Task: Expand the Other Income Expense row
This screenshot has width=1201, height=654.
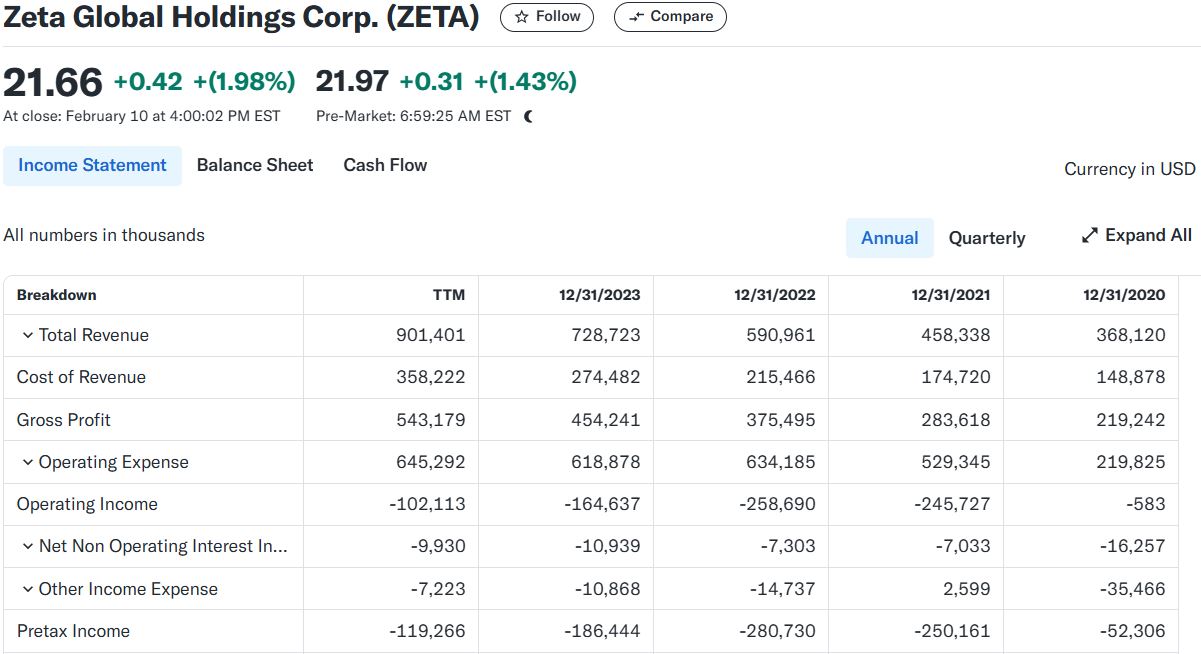Action: coord(27,589)
